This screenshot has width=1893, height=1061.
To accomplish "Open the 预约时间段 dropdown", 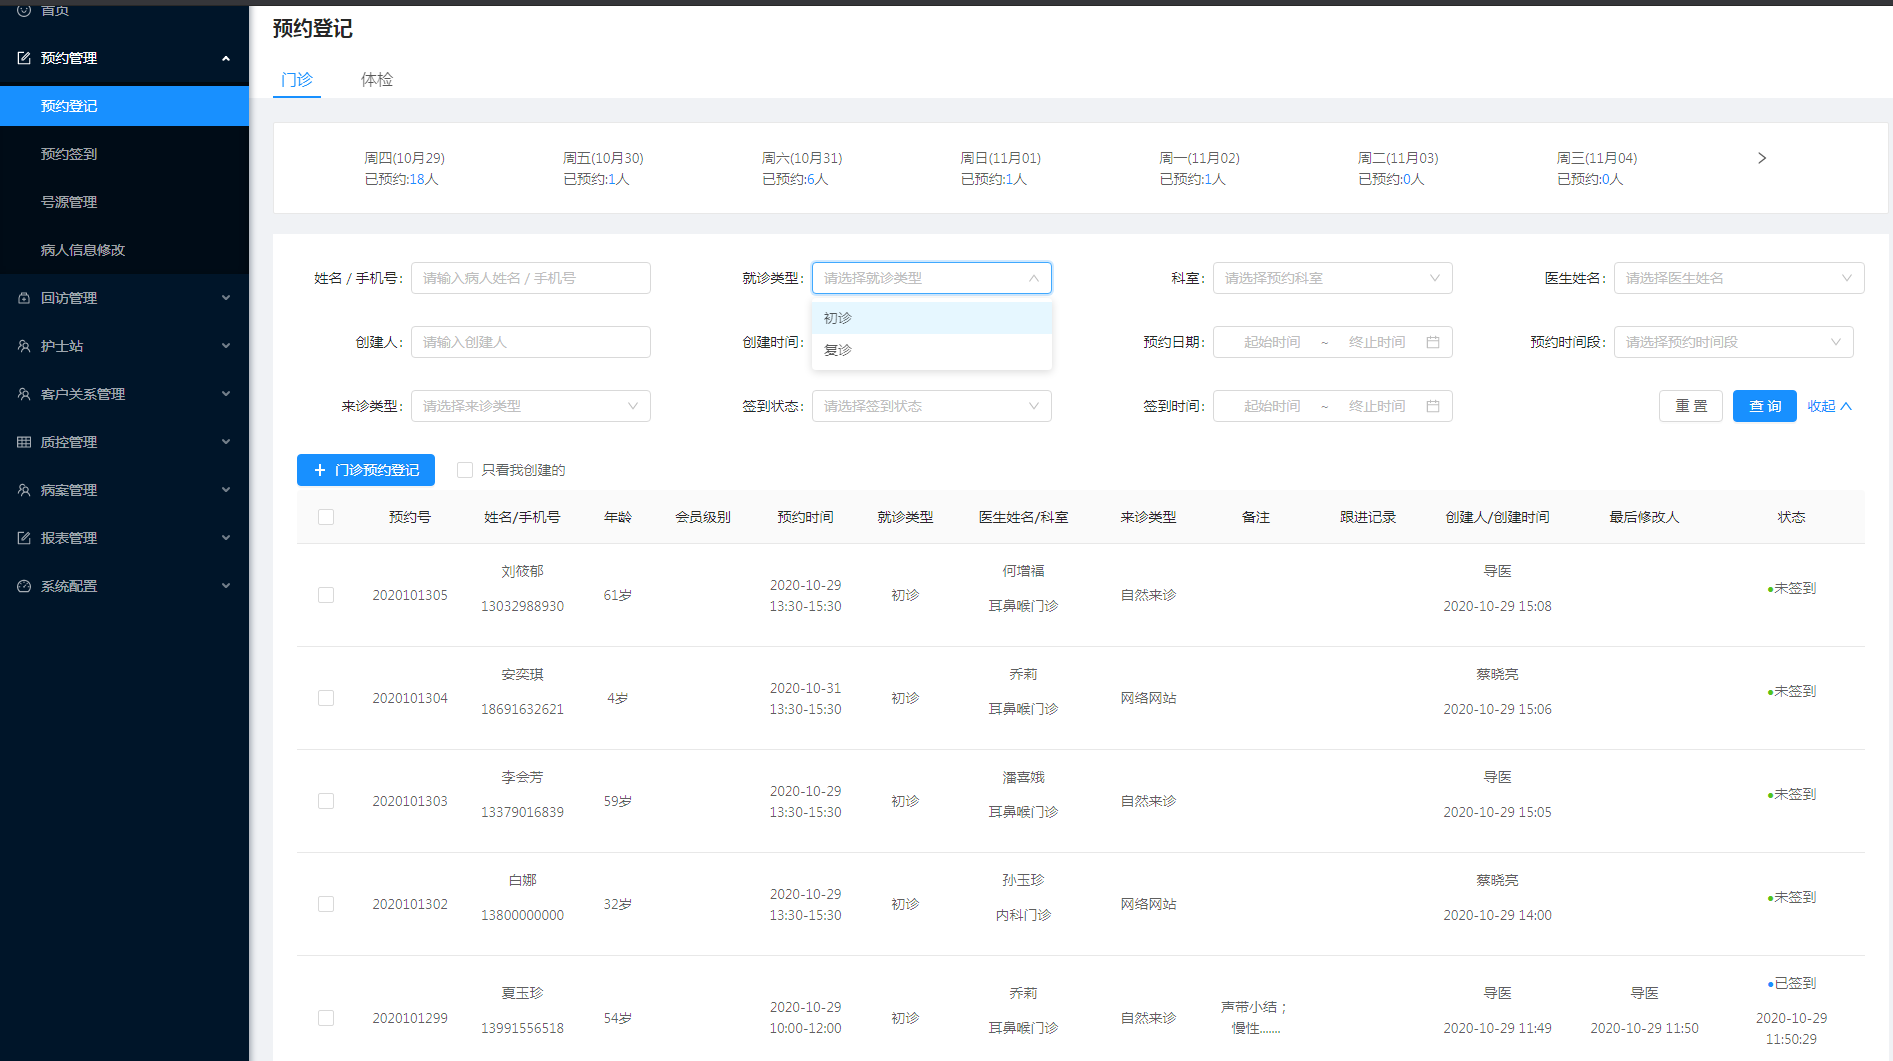I will point(1734,342).
